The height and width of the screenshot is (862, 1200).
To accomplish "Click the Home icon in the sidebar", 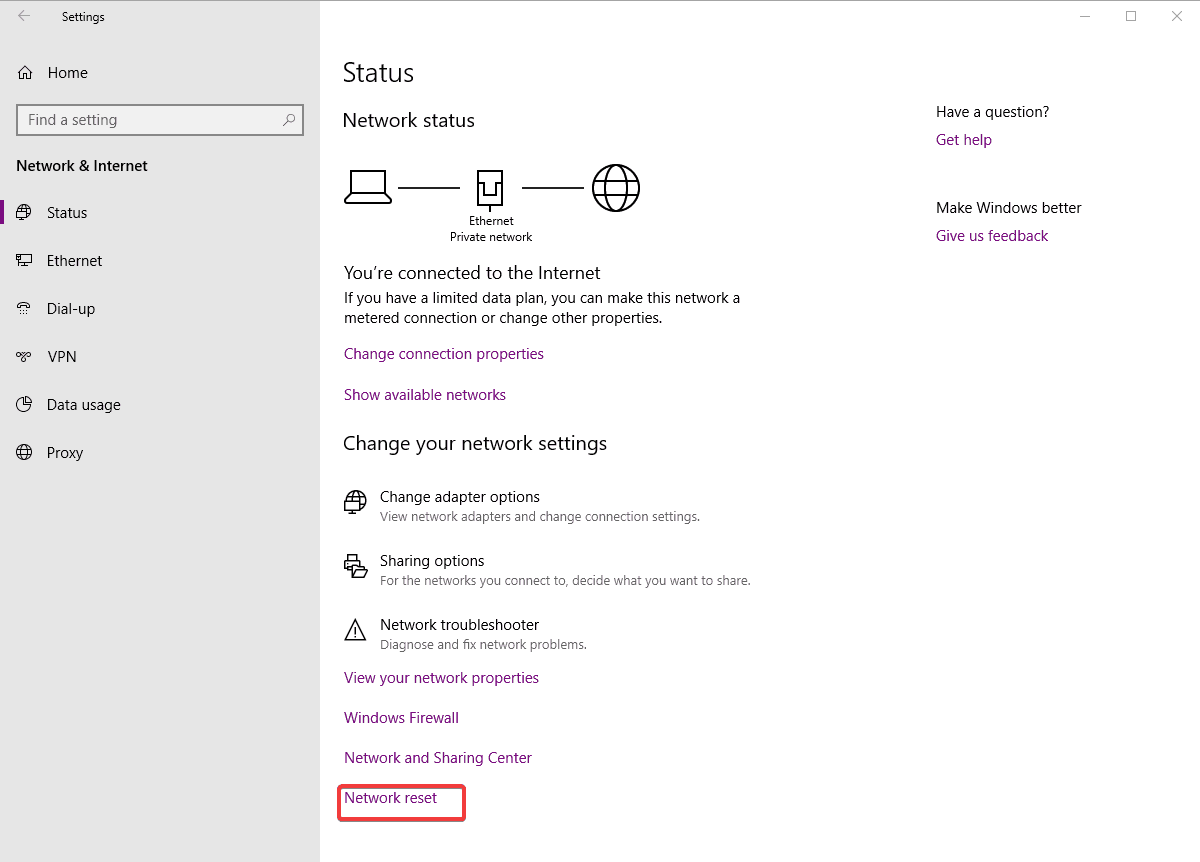I will [25, 72].
